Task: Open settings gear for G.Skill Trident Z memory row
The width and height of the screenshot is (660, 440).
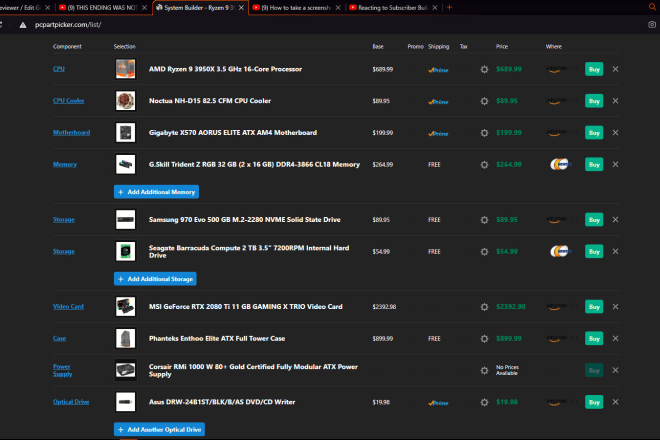Action: point(484,165)
